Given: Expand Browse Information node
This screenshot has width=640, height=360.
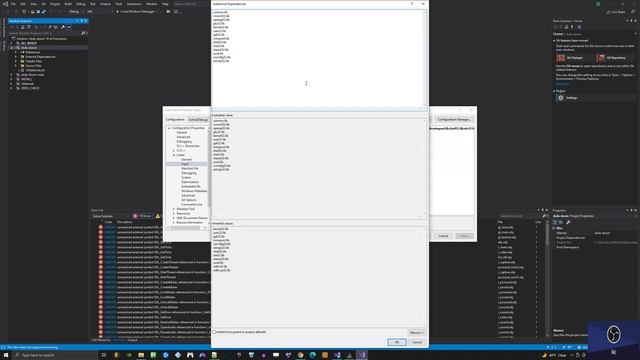Looking at the screenshot, I should coord(174,222).
